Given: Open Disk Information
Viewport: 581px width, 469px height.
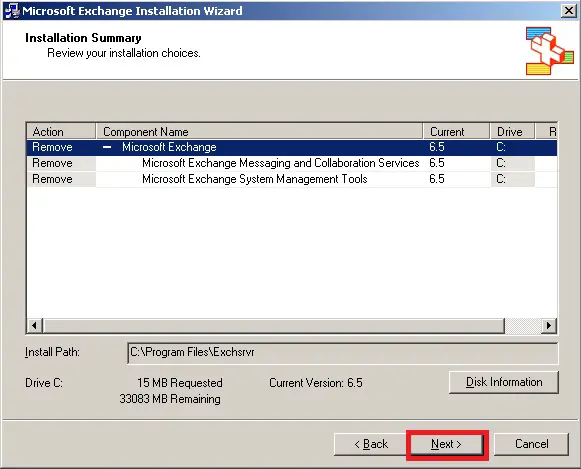Looking at the screenshot, I should [x=504, y=382].
